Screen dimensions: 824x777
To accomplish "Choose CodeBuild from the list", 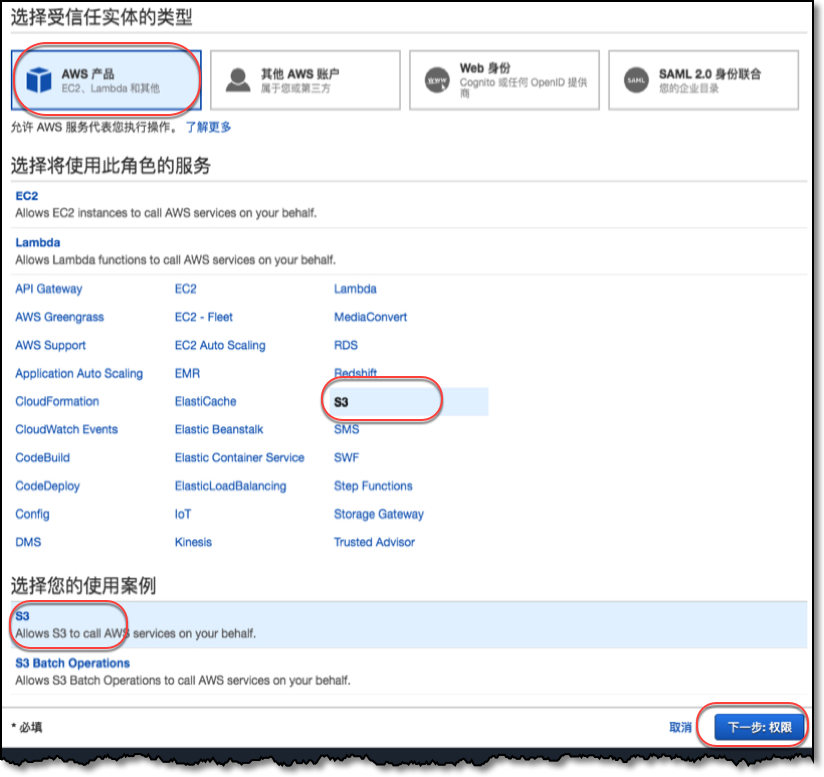I will pyautogui.click(x=43, y=458).
